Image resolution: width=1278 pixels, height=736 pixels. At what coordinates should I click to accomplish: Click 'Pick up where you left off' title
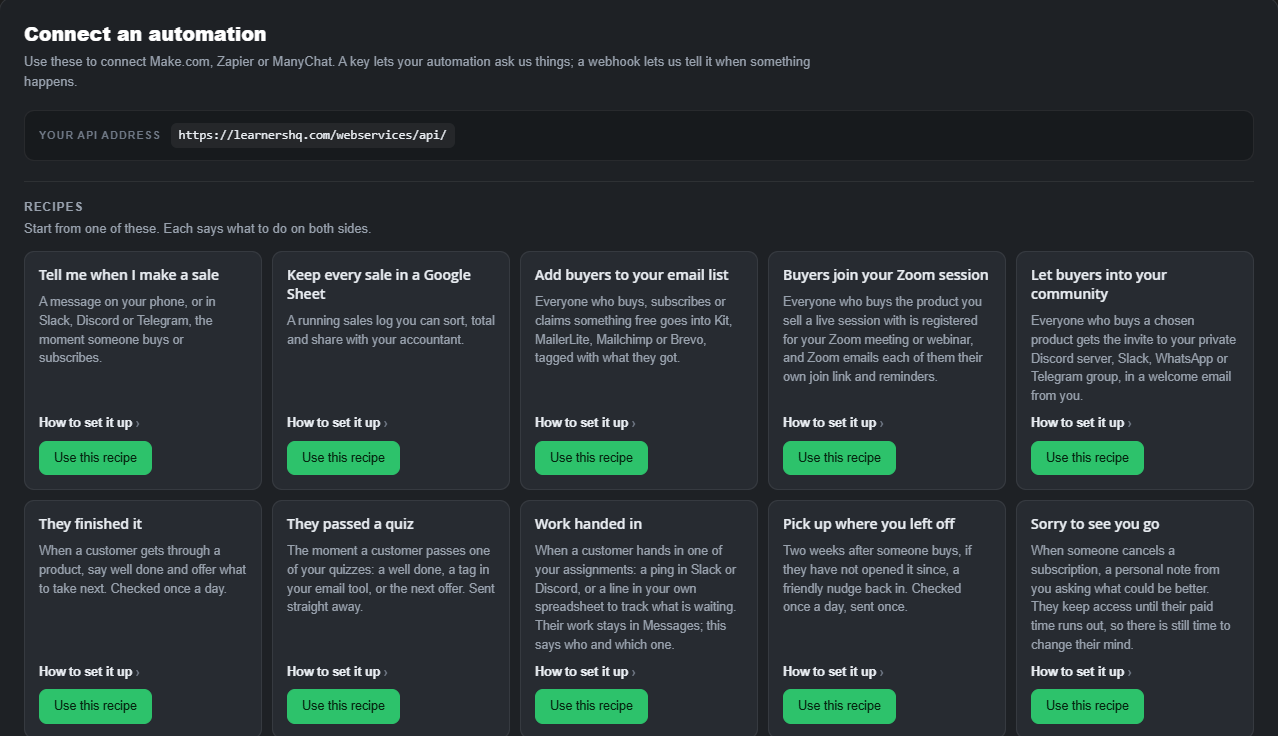(869, 524)
